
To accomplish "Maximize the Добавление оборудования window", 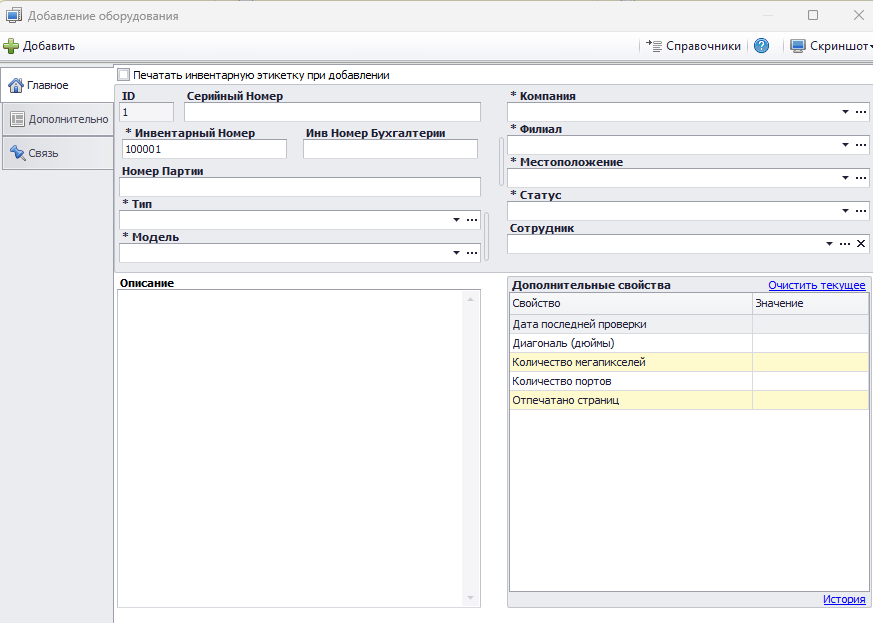I will point(813,15).
